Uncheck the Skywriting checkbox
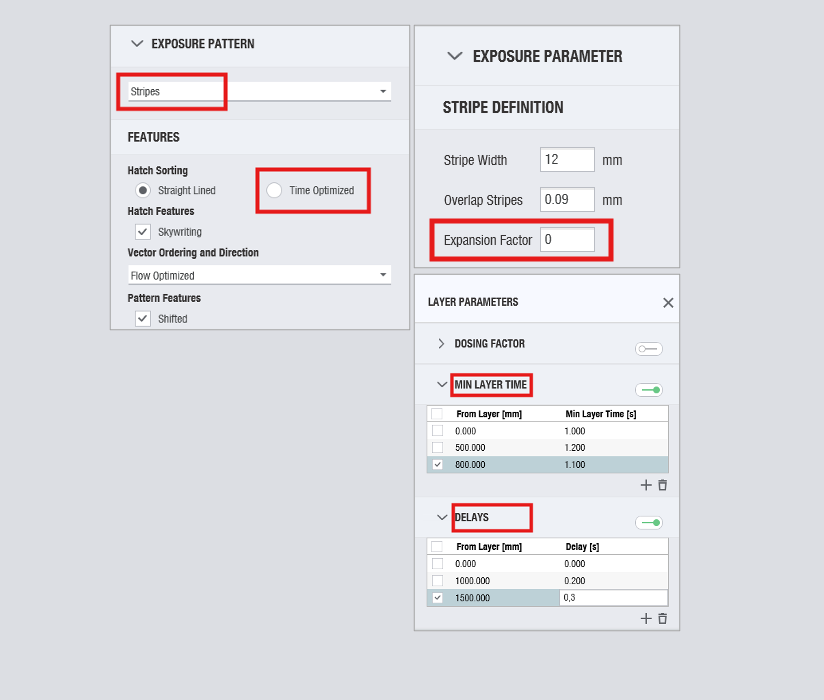Image resolution: width=824 pixels, height=700 pixels. point(143,232)
